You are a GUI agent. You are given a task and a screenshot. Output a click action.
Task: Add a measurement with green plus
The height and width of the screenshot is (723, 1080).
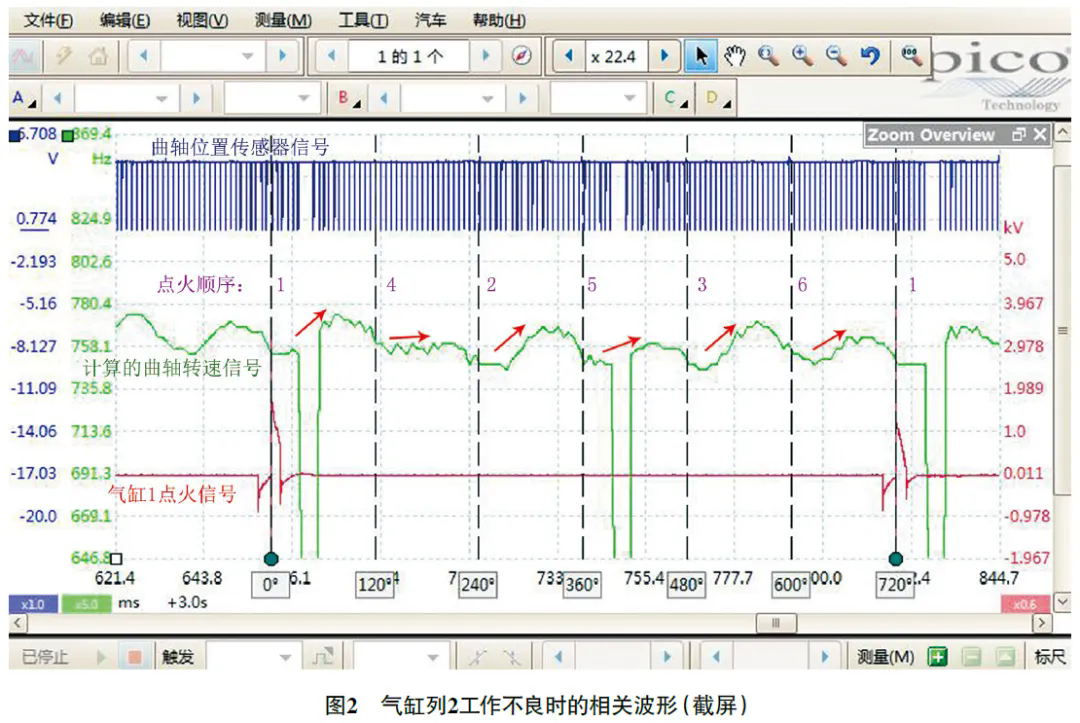click(x=937, y=657)
